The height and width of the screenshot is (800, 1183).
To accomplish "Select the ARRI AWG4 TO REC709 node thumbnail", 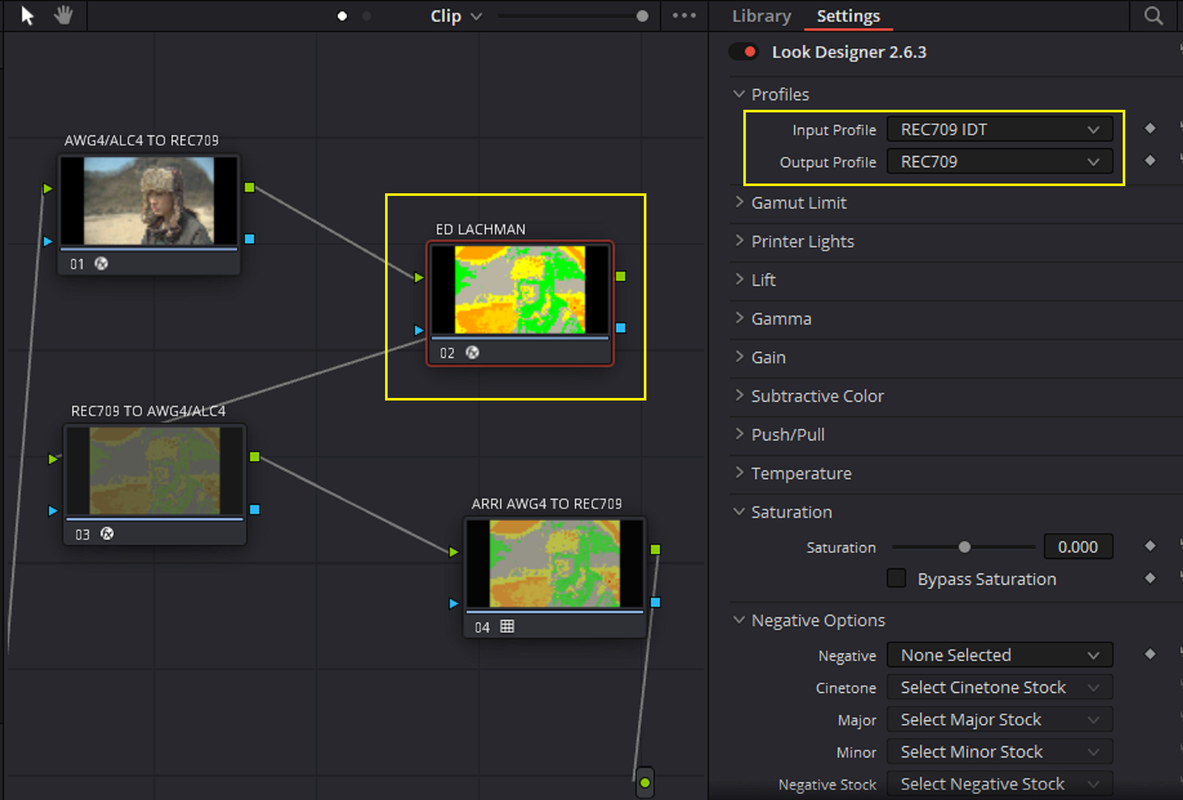I will click(555, 563).
